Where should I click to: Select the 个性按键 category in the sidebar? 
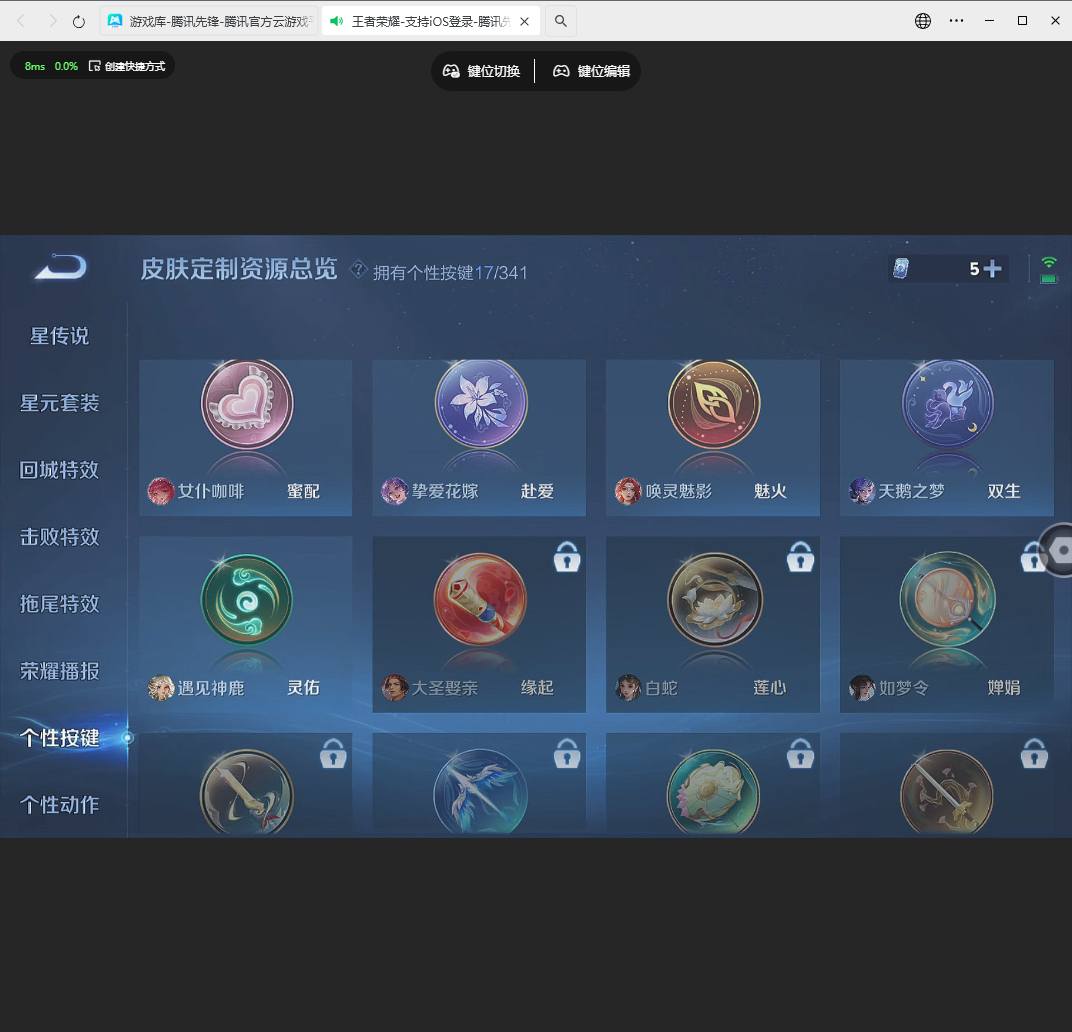coord(60,738)
